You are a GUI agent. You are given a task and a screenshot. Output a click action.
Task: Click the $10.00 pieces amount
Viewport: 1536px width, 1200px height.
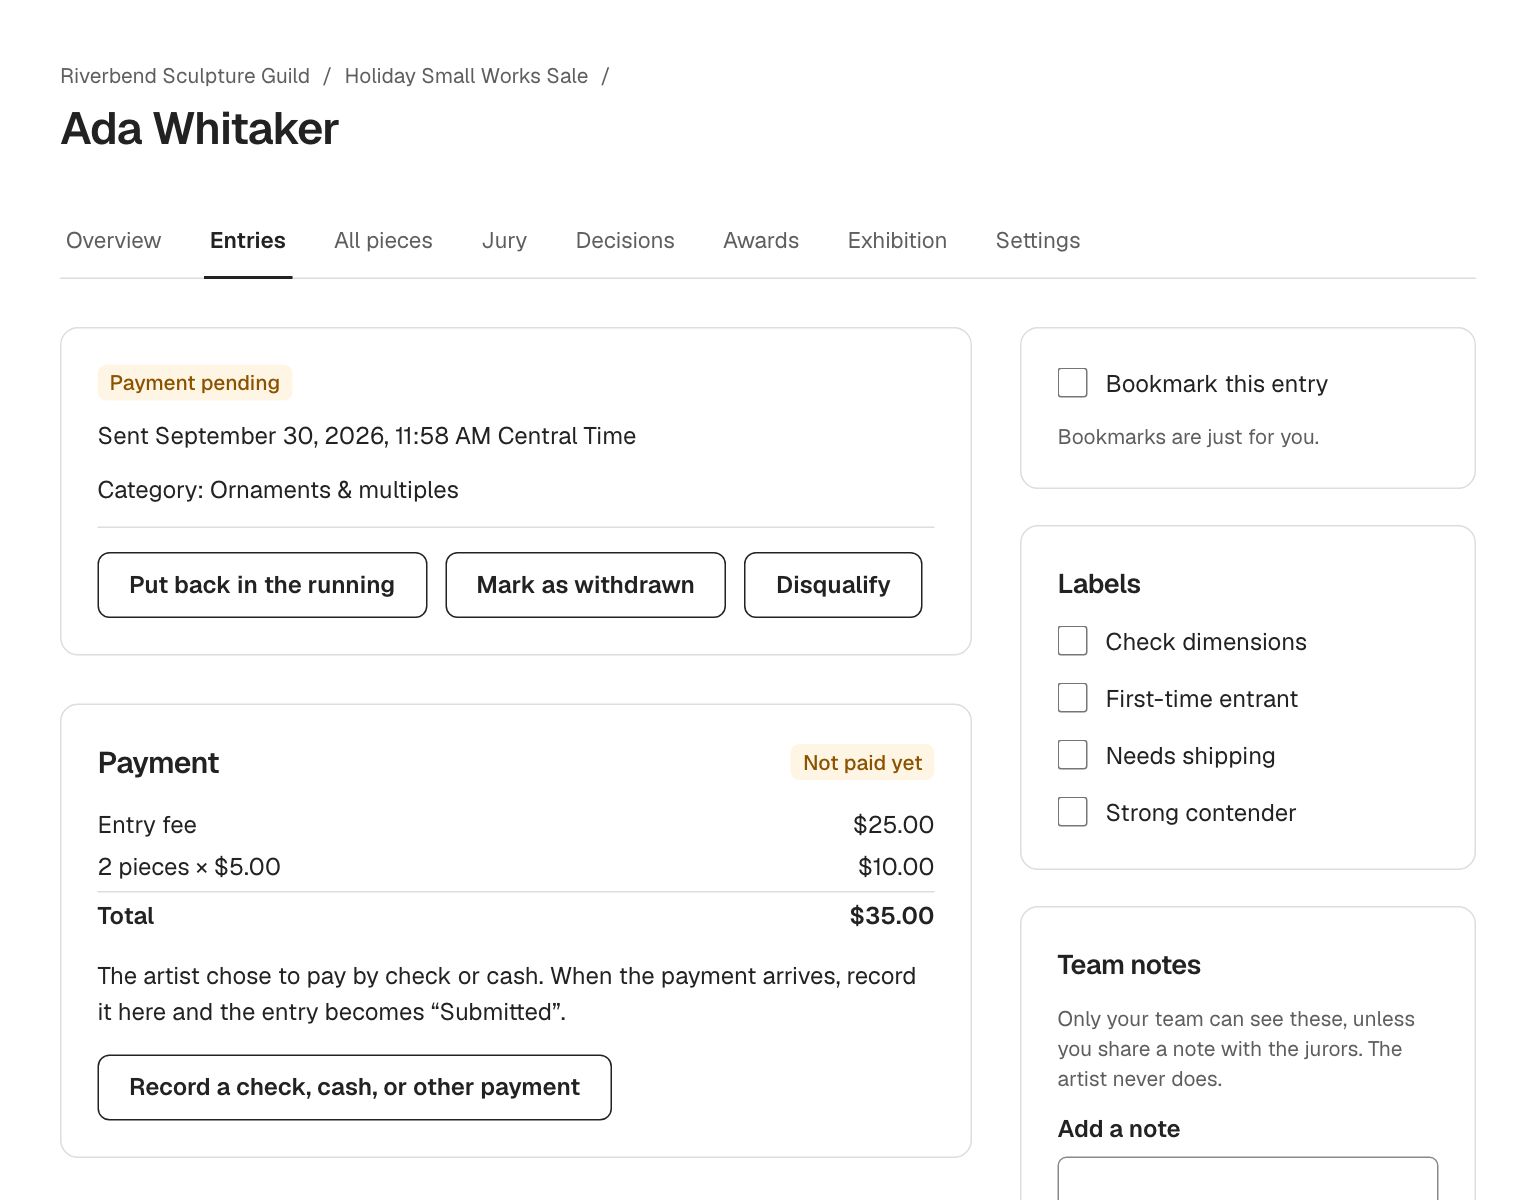tap(895, 867)
